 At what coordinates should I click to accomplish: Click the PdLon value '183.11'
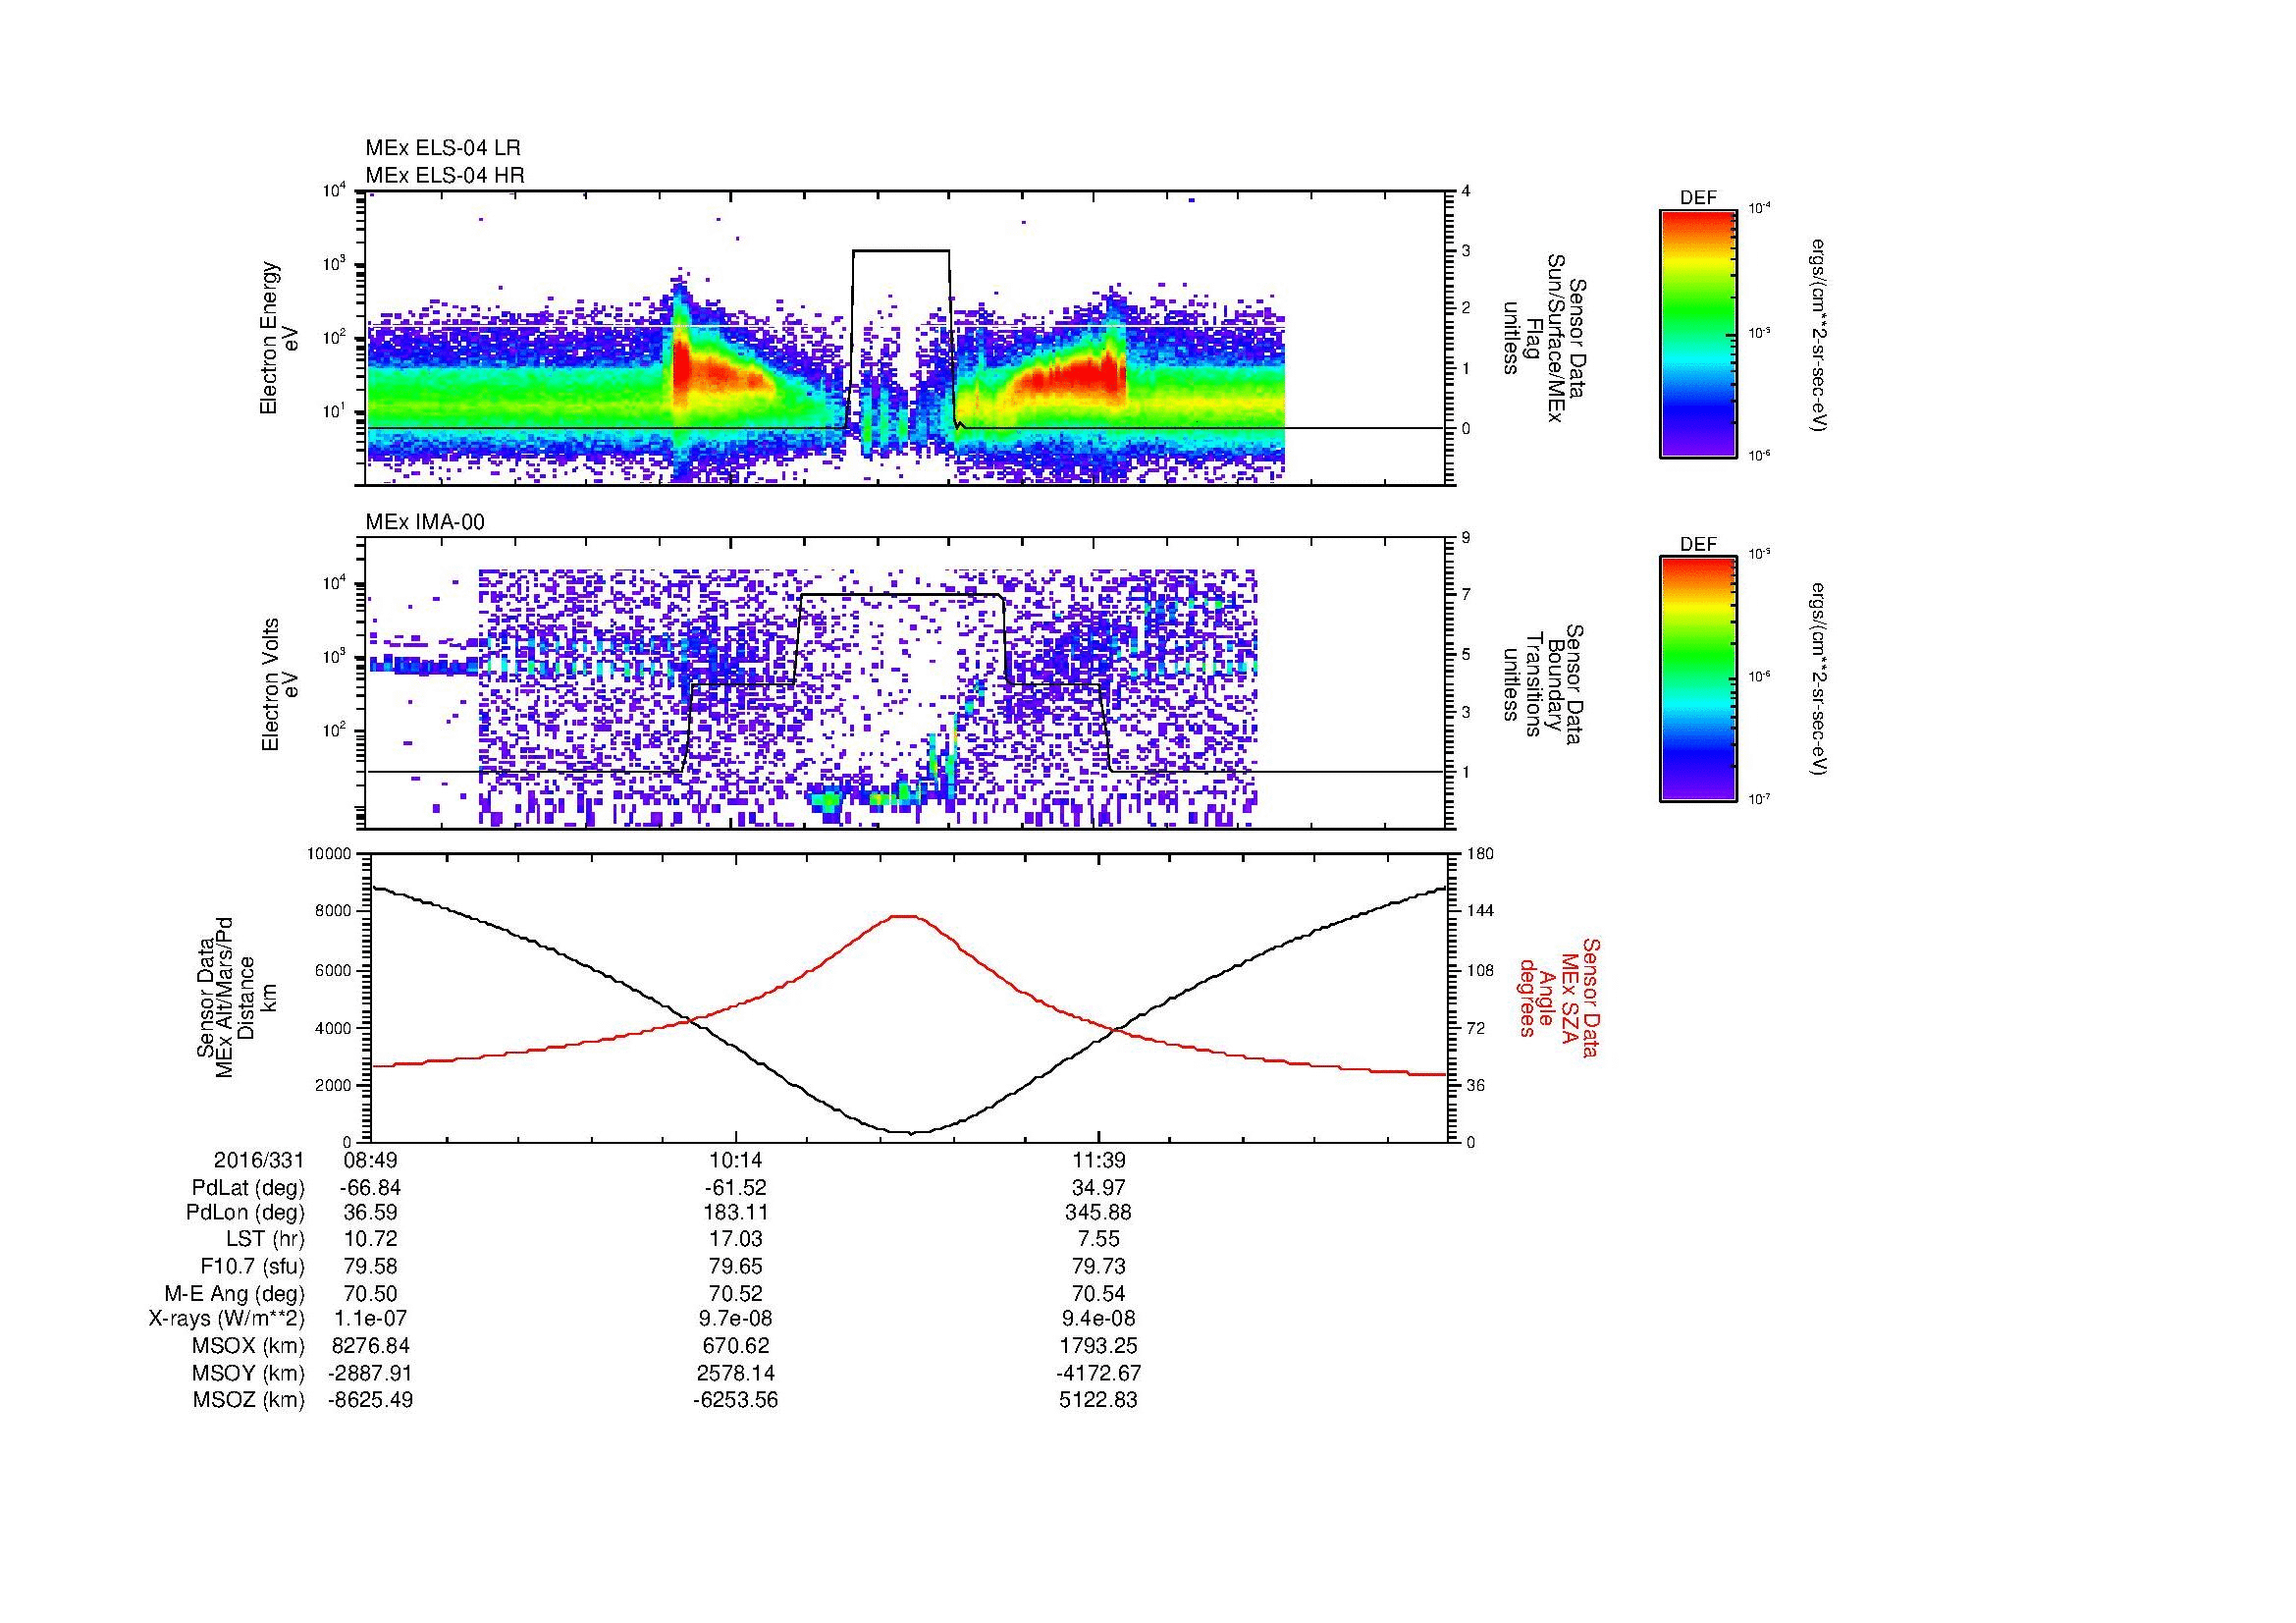pyautogui.click(x=735, y=1213)
